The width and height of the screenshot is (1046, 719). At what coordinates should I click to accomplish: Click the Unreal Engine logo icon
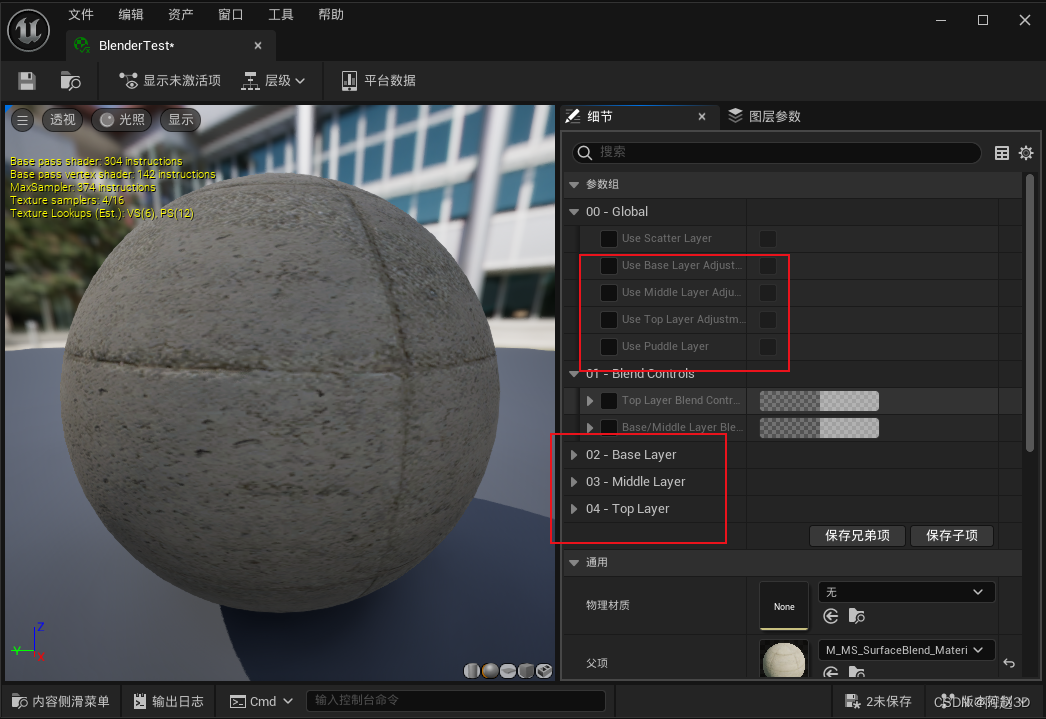pyautogui.click(x=28, y=30)
